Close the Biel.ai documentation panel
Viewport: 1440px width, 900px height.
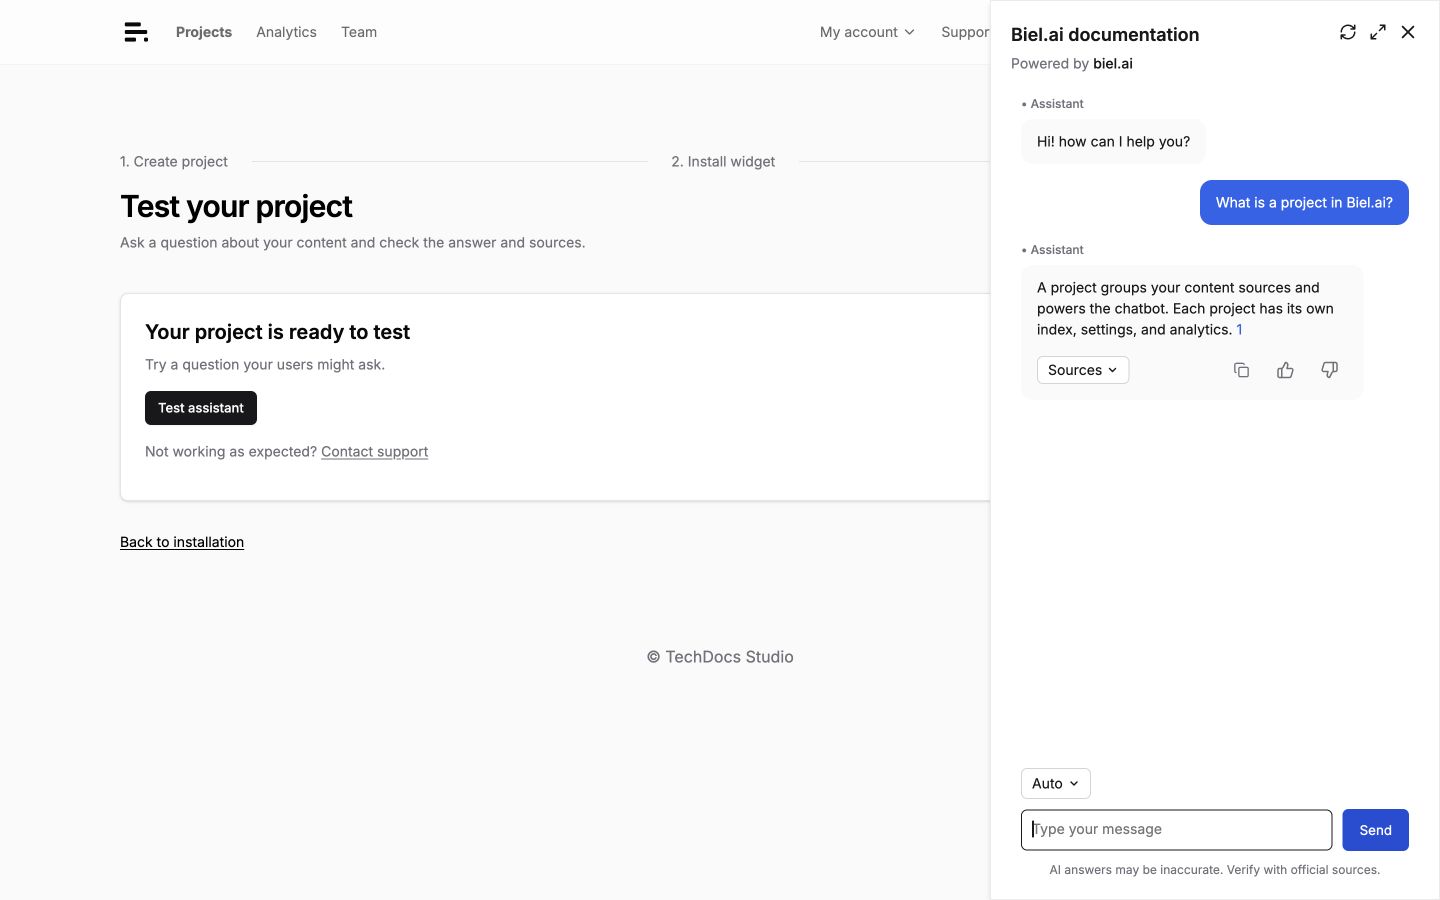[1408, 32]
